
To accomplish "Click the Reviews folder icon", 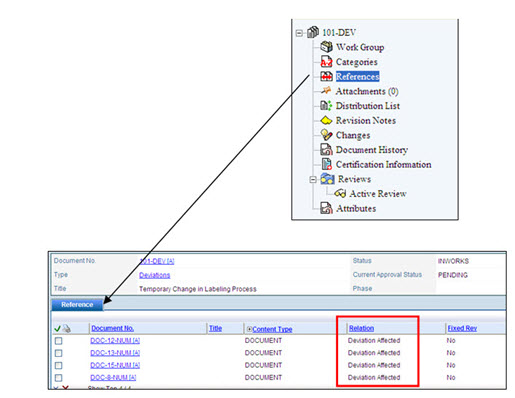I will coord(327,179).
